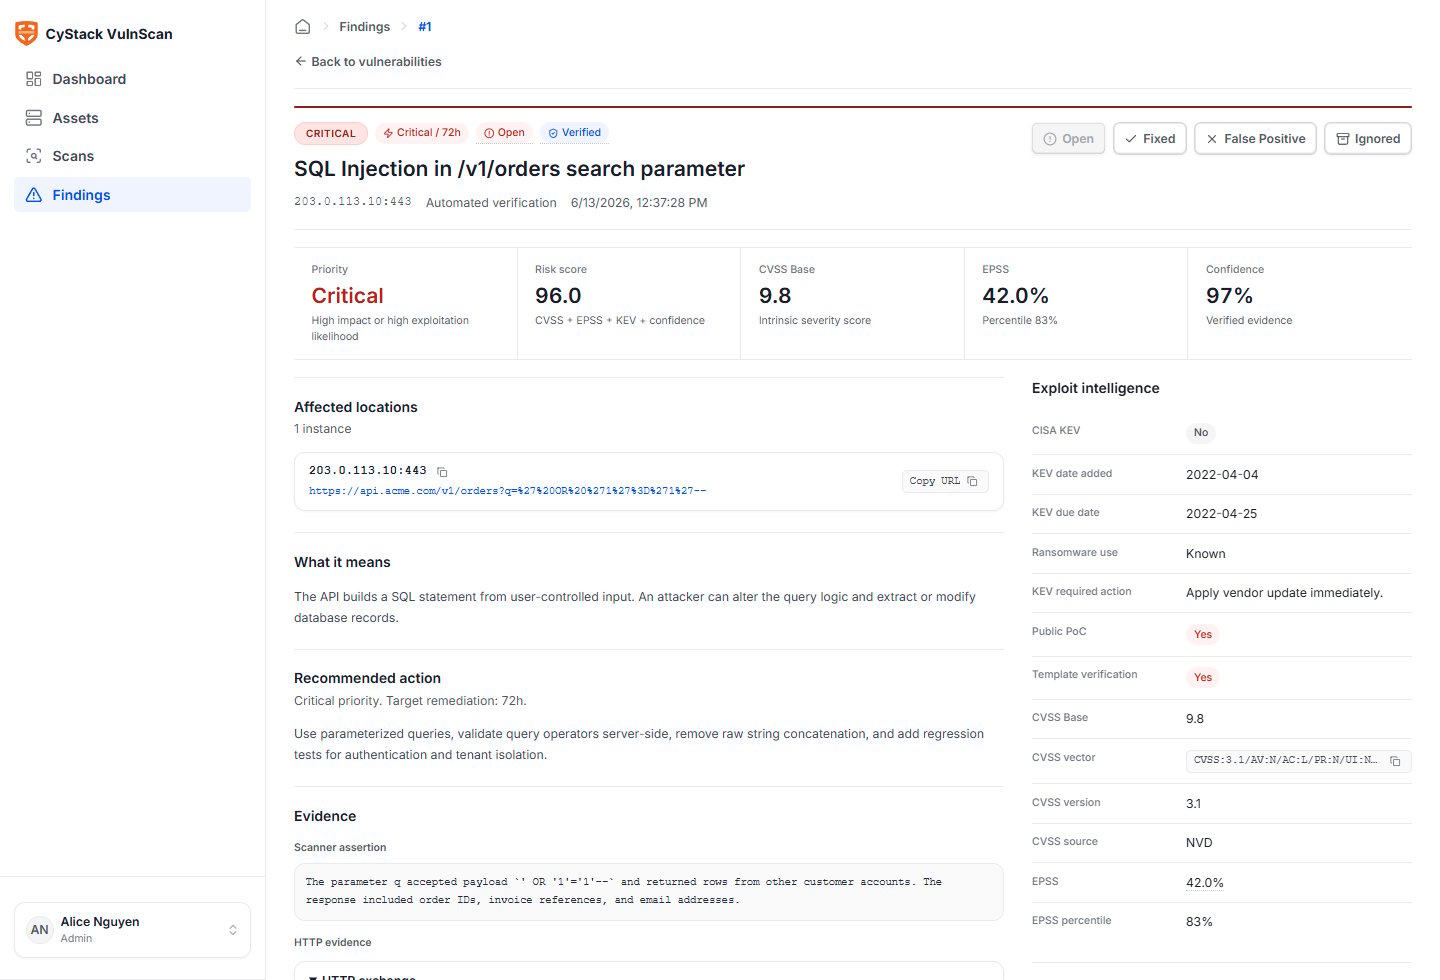The image size is (1440, 980).
Task: Click the home breadcrumb icon
Action: (302, 27)
